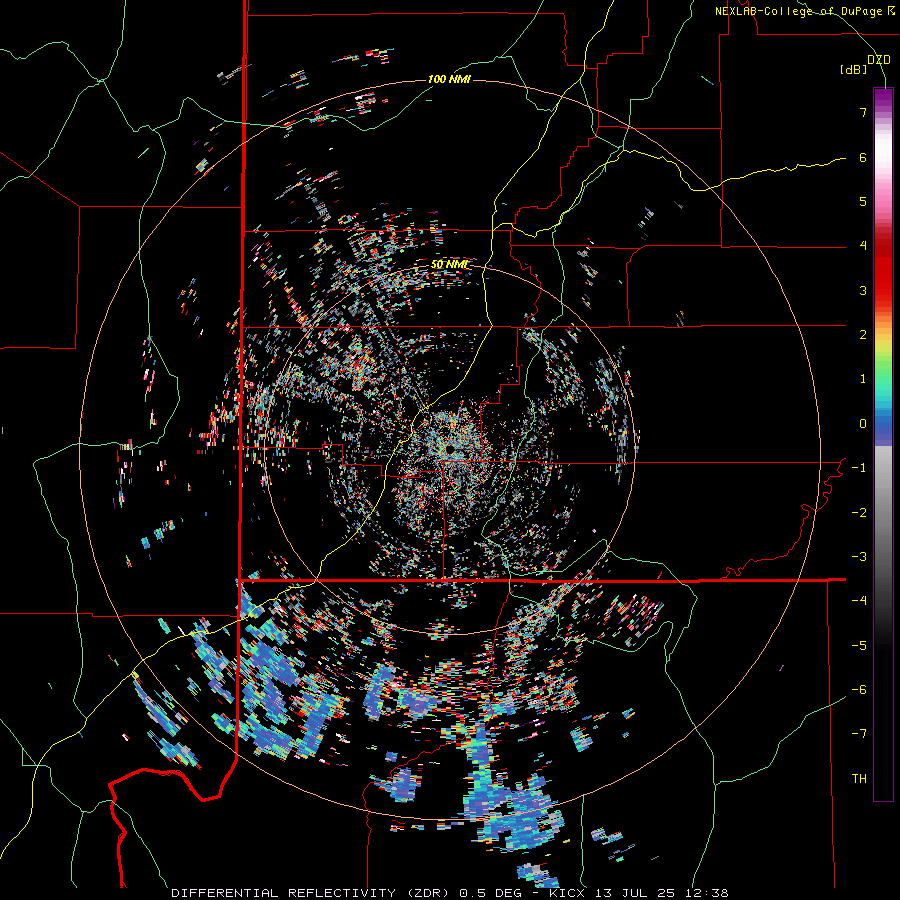900x900 pixels.
Task: Click the -5 value on color scale
Action: [859, 646]
